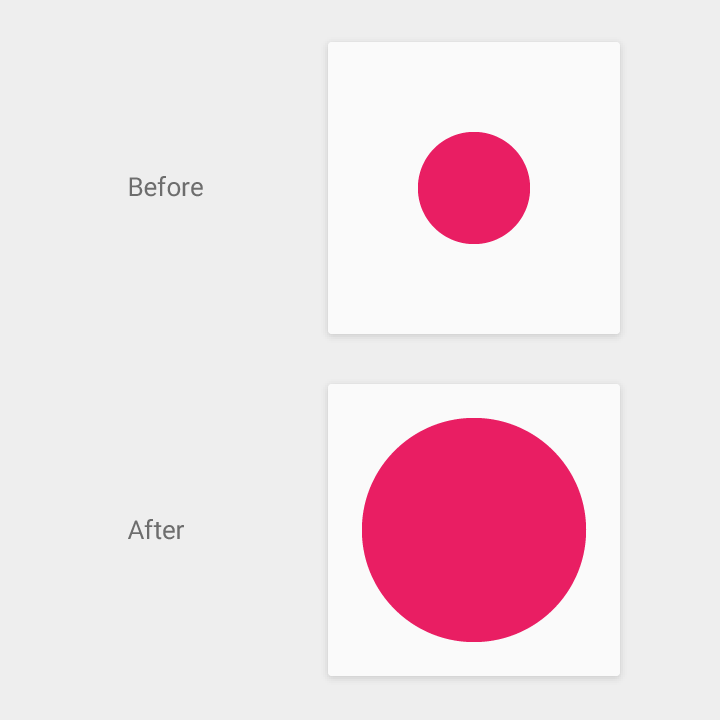Select the "Before" text label
This screenshot has height=720, width=720.
pyautogui.click(x=166, y=187)
